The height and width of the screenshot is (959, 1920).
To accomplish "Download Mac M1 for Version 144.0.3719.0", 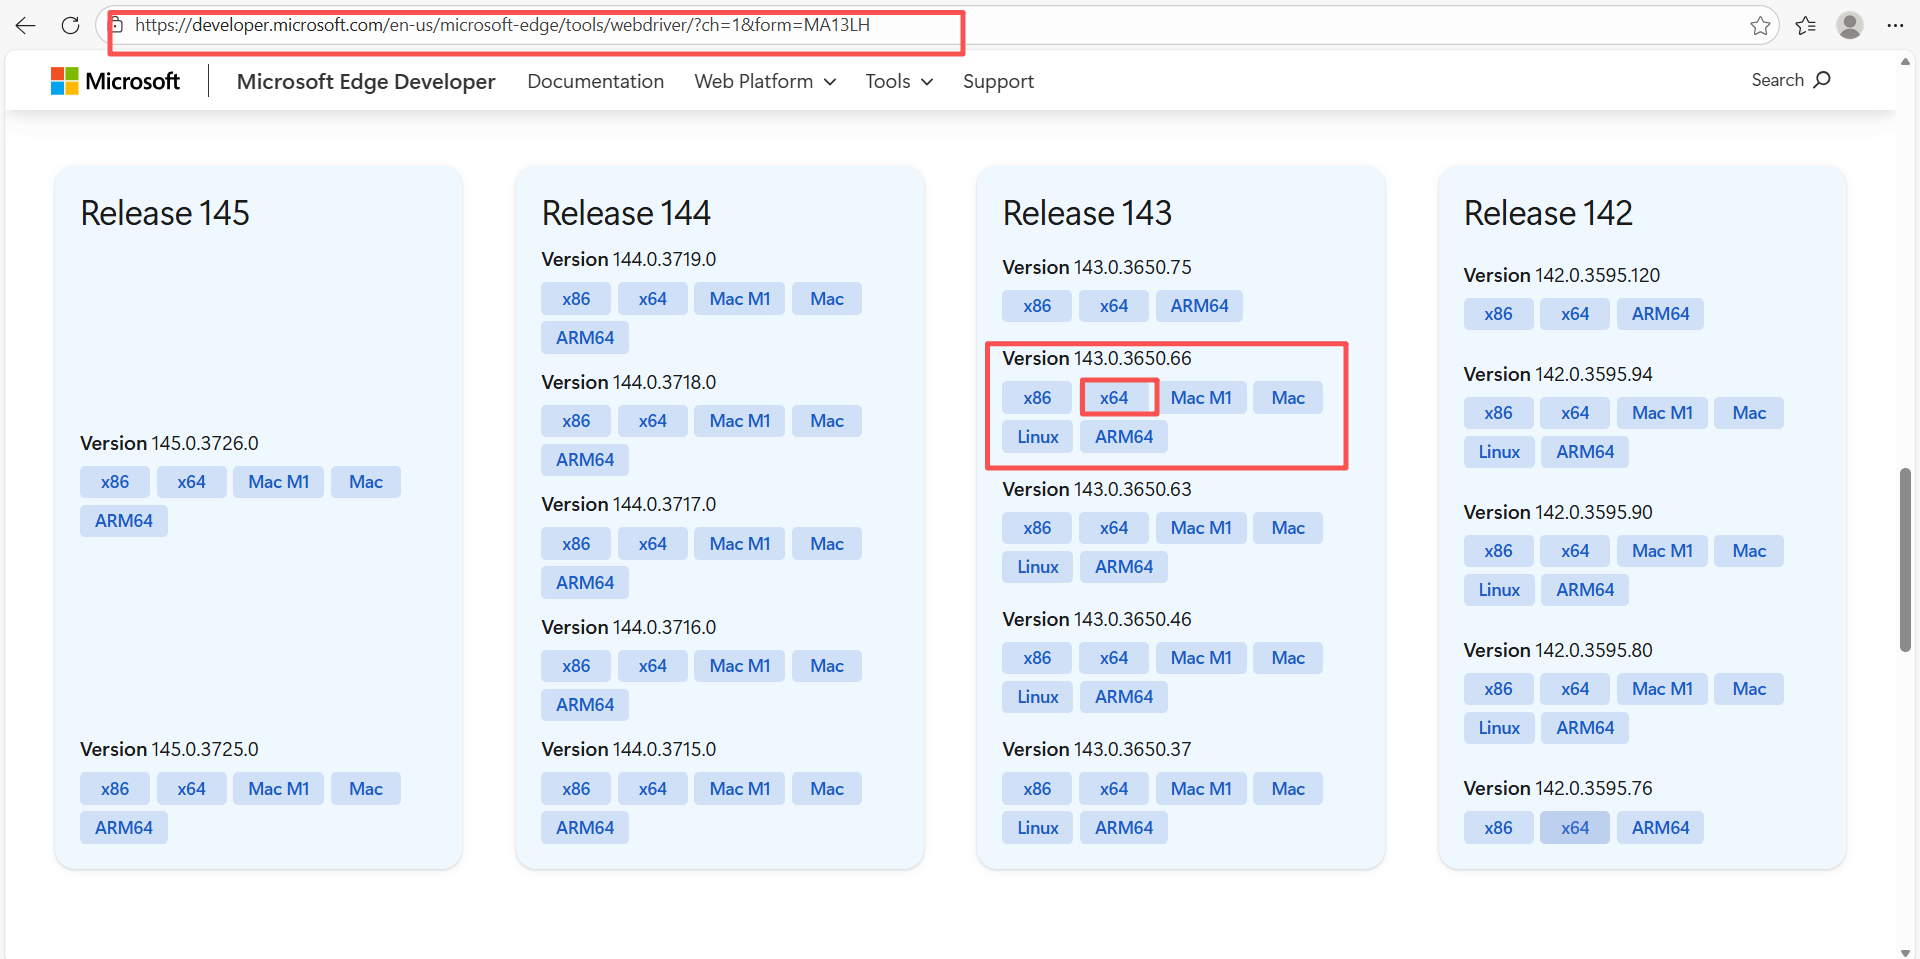I will [740, 299].
